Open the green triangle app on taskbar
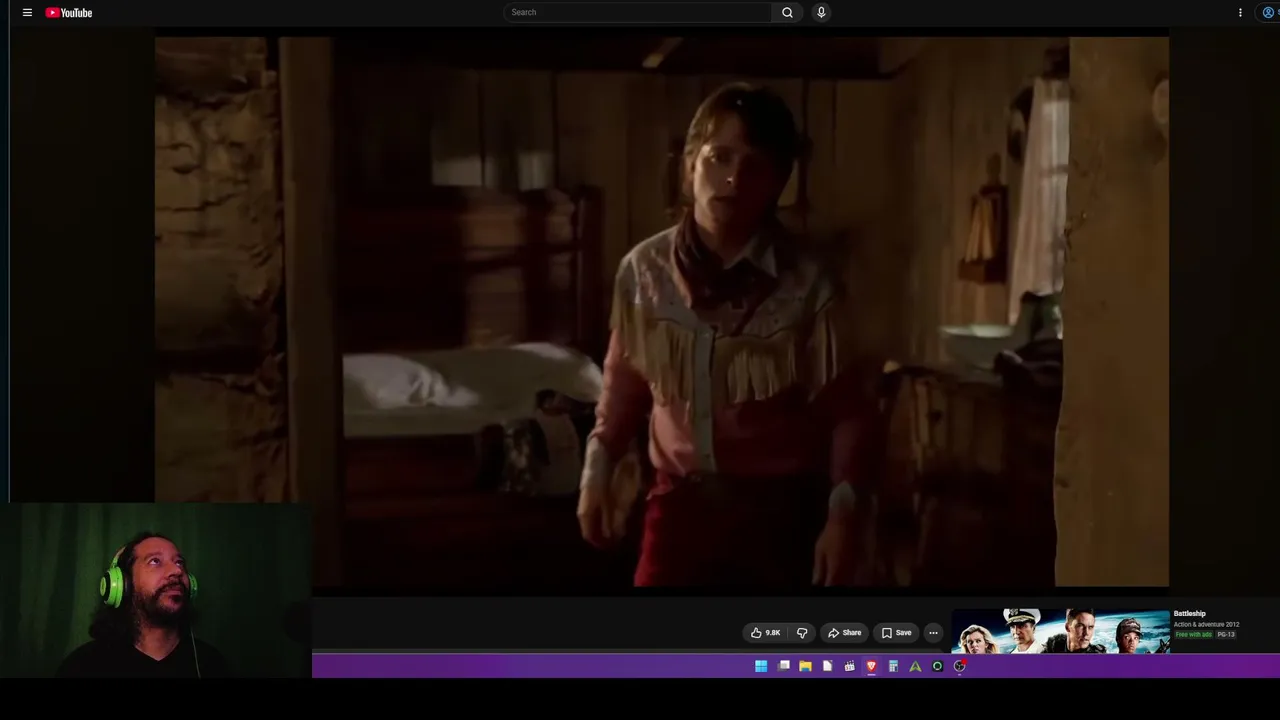 pos(915,666)
